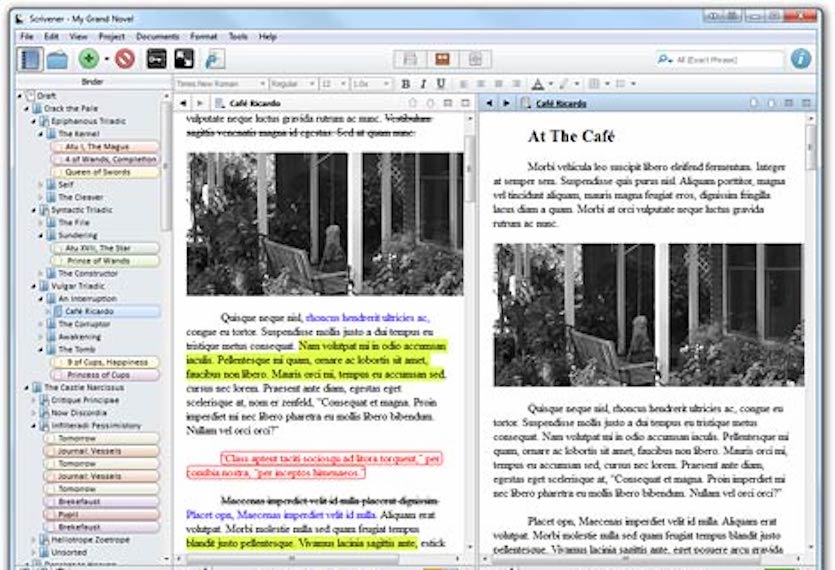This screenshot has width=835, height=570.
Task: Expand The Cleaver item
Action: 40,198
